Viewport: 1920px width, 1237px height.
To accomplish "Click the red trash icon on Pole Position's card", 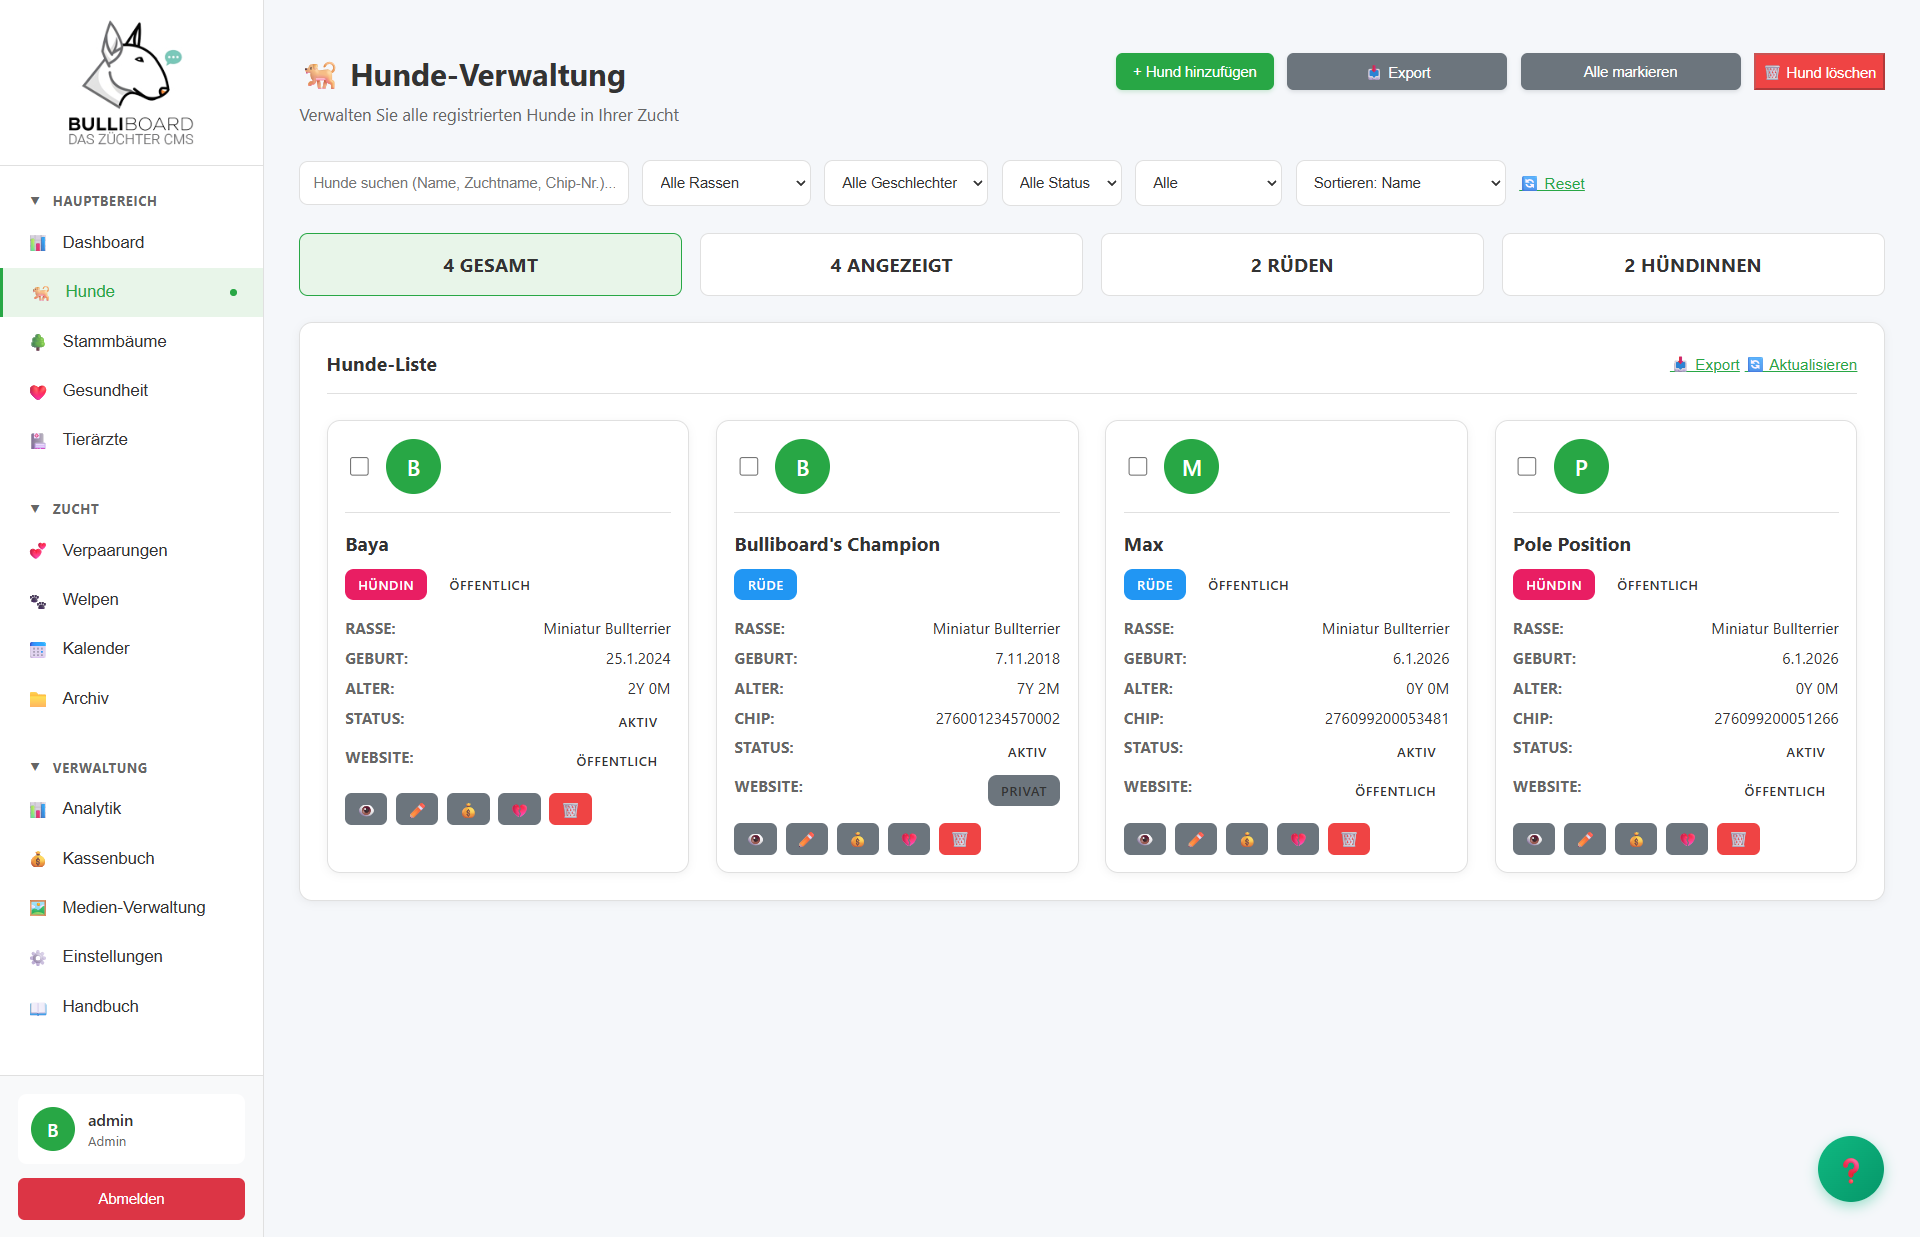I will click(1737, 839).
